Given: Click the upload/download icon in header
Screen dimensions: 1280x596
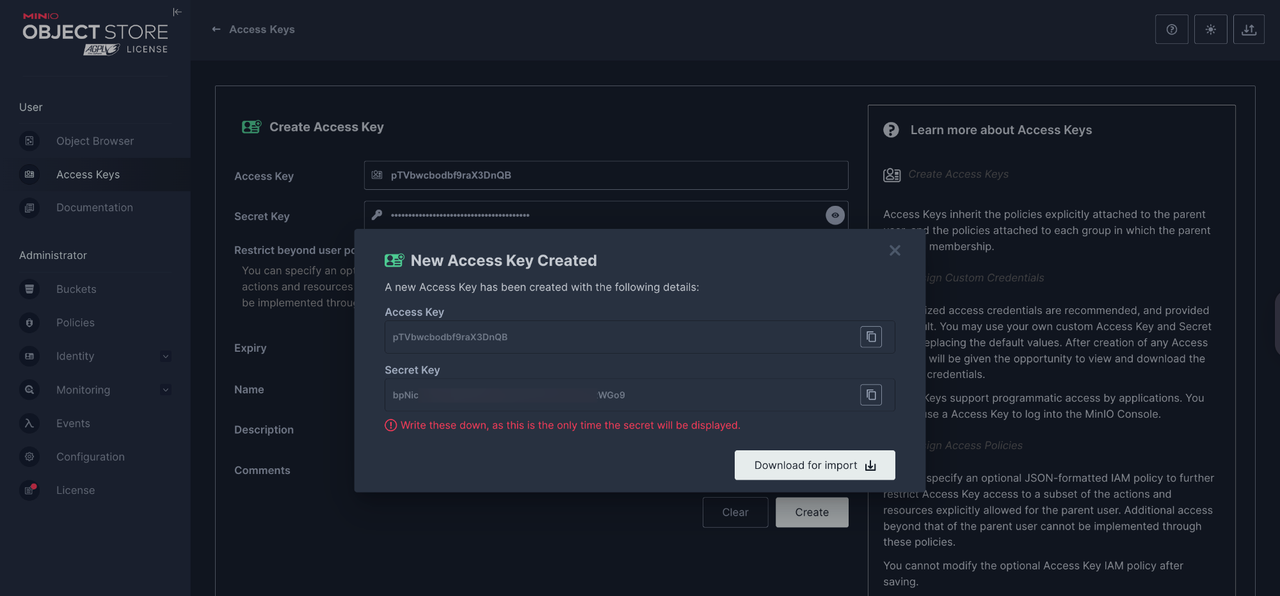Looking at the screenshot, I should [x=1249, y=29].
